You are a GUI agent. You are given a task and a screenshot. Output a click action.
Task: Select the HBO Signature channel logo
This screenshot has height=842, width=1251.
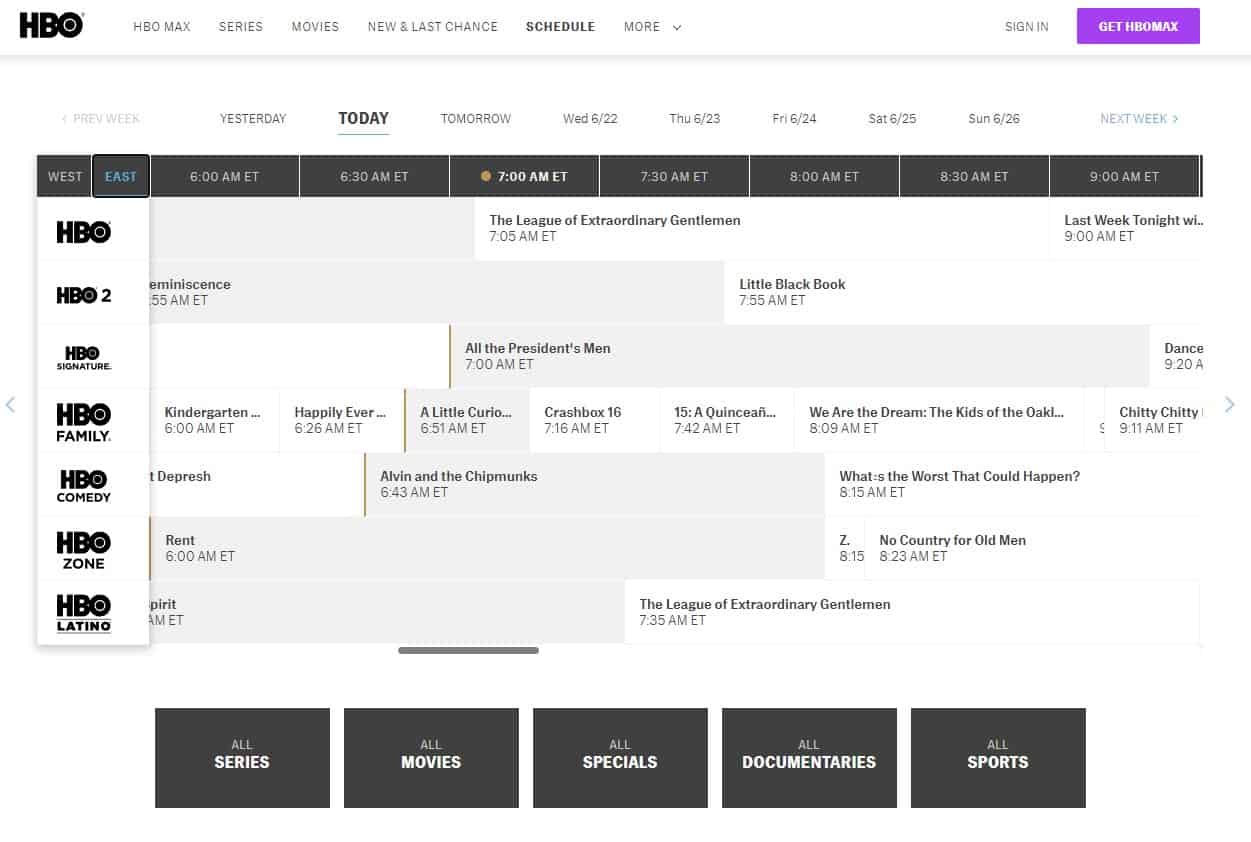point(84,358)
